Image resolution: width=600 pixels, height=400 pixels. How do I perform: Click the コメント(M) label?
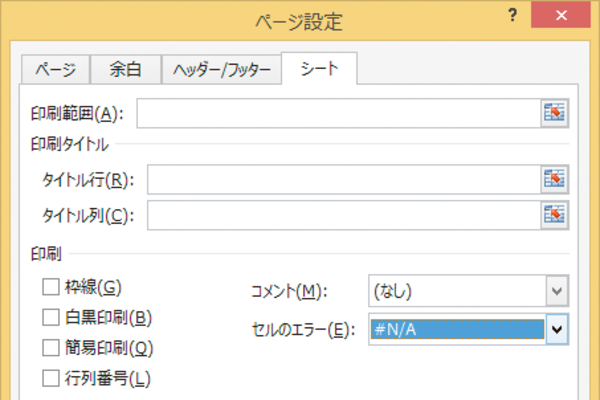point(289,292)
